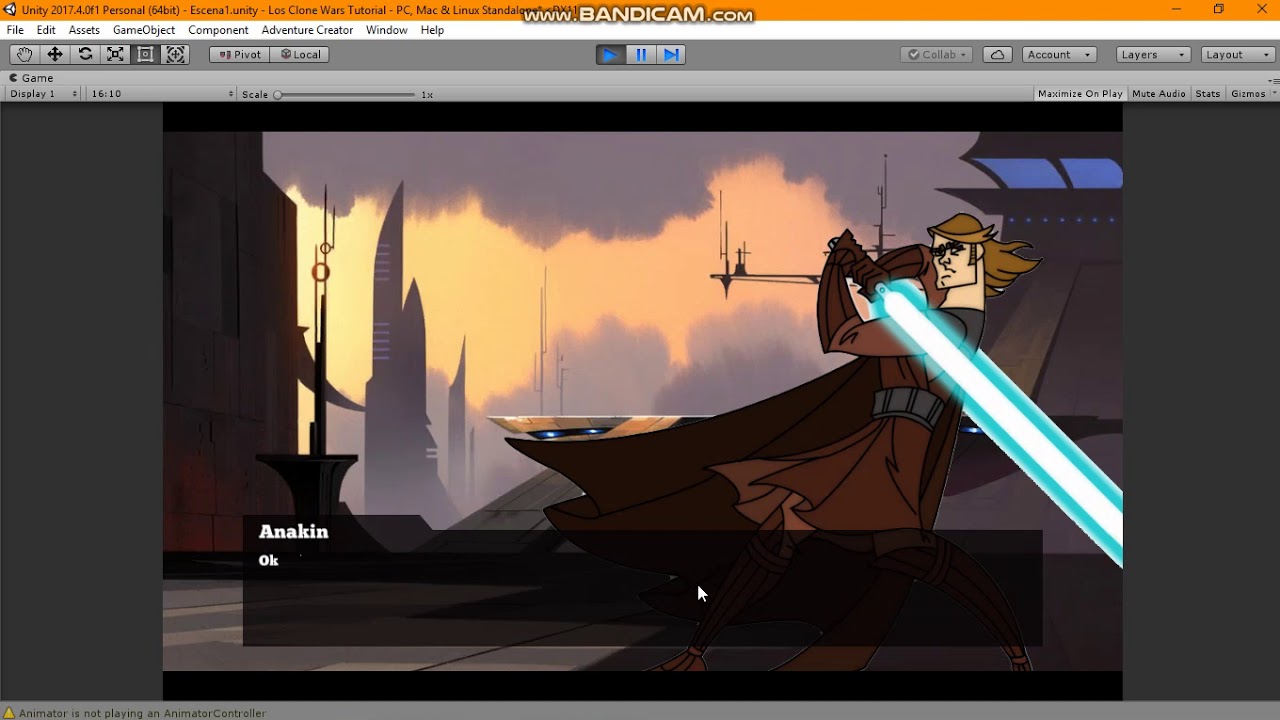This screenshot has height=720, width=1280.
Task: Open the Cloud services panel
Action: tap(997, 55)
